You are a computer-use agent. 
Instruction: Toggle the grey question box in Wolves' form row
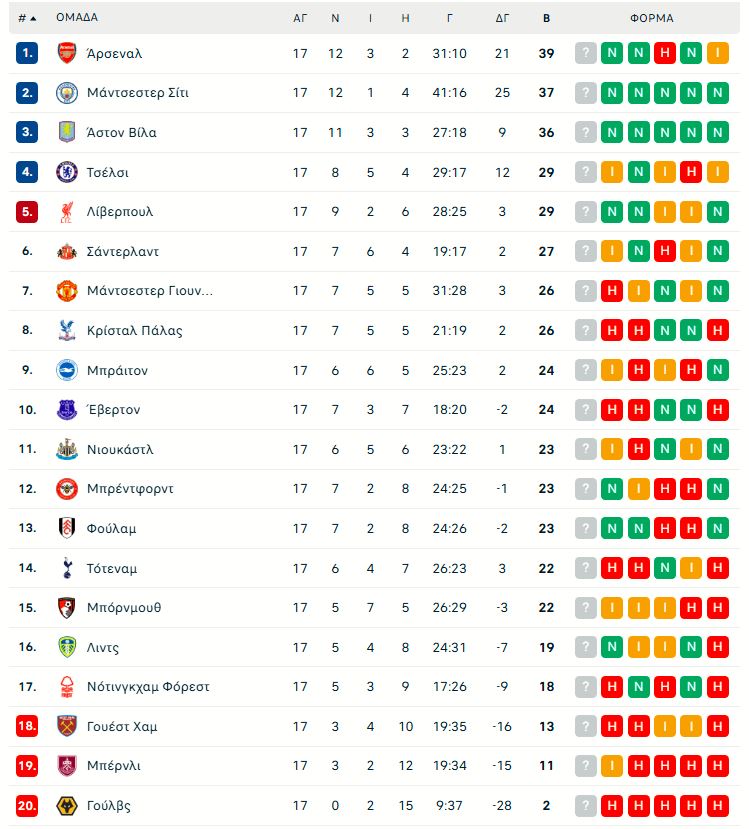(x=585, y=806)
